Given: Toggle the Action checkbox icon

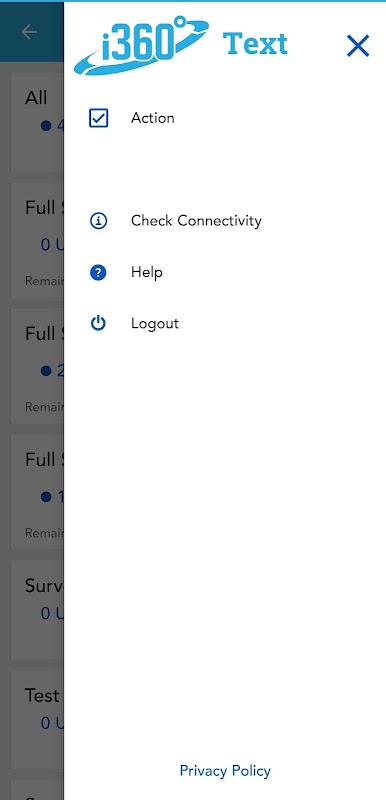Looking at the screenshot, I should coord(98,118).
